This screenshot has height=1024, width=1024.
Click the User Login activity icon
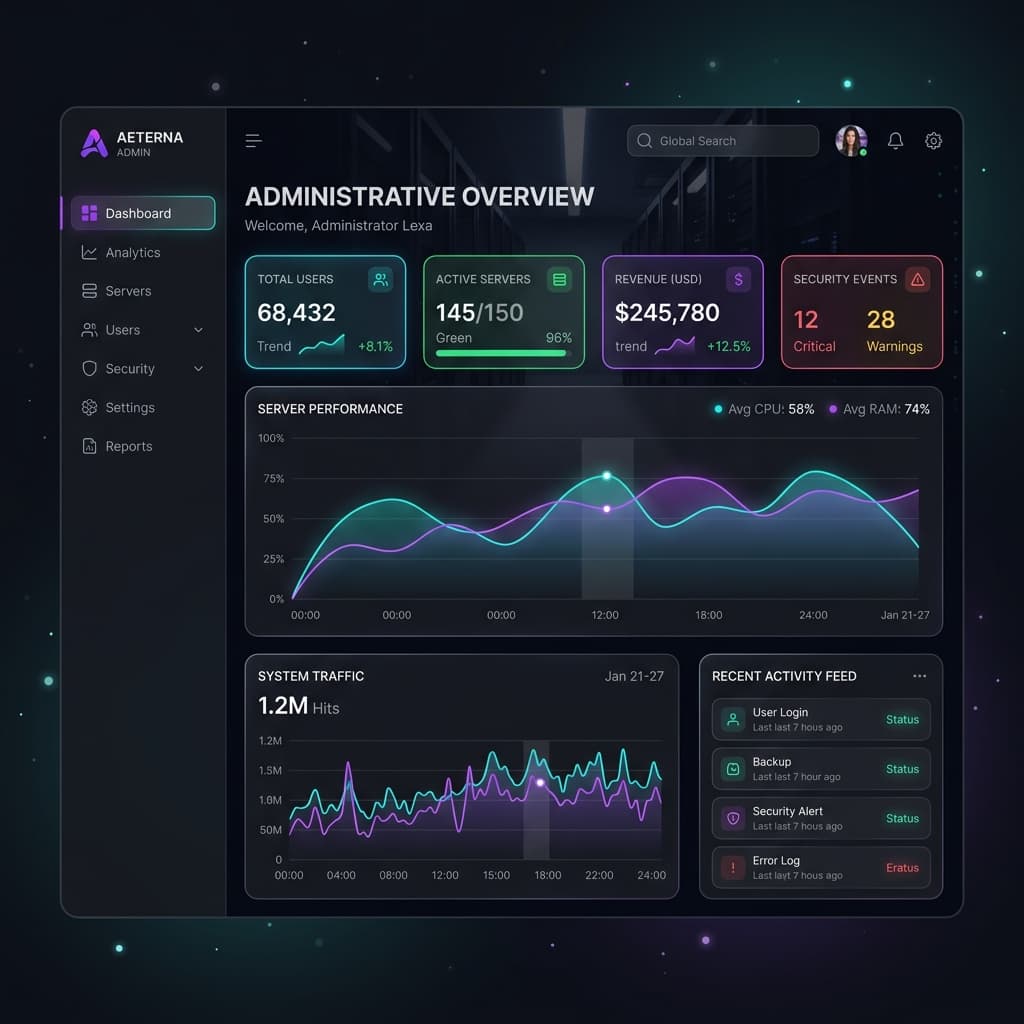(x=733, y=720)
